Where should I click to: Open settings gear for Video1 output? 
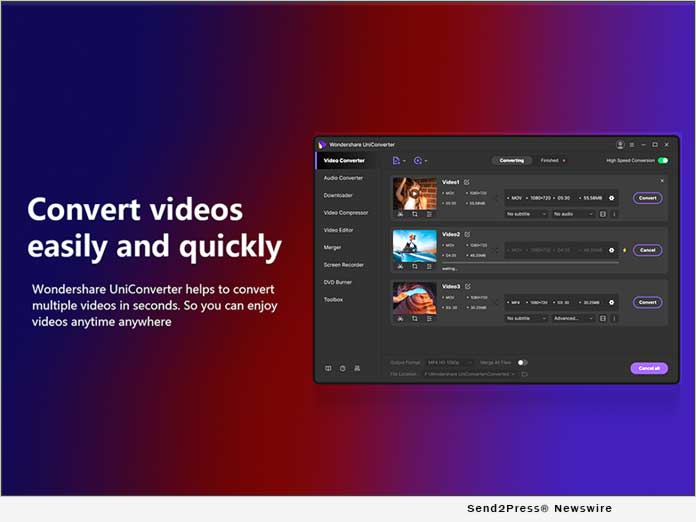(x=612, y=198)
